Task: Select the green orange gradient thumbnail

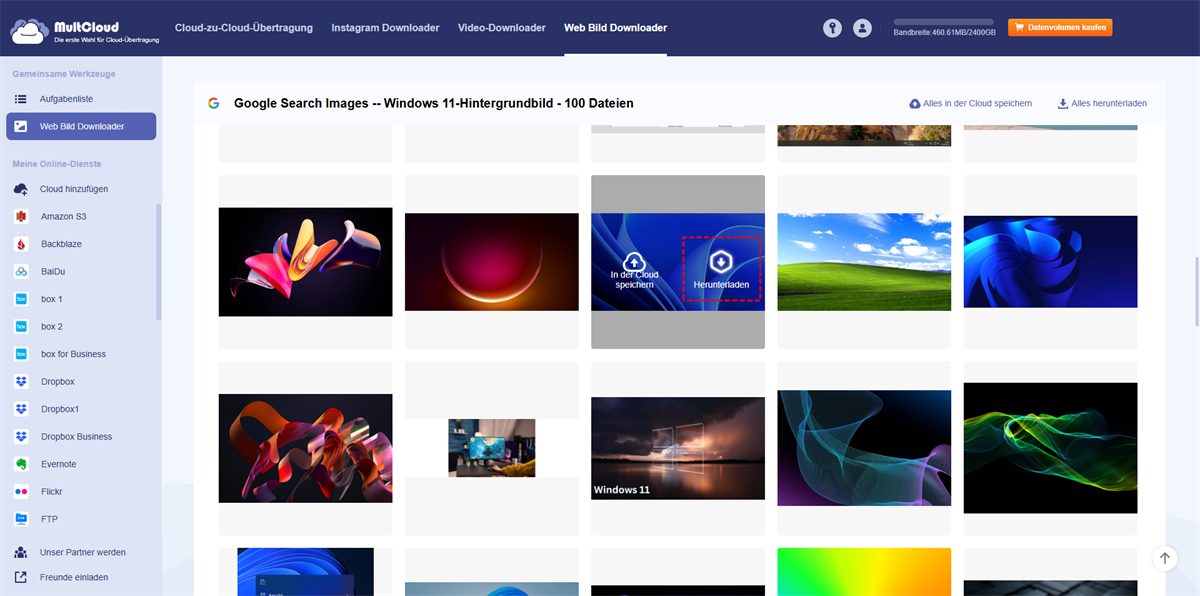Action: 864,572
